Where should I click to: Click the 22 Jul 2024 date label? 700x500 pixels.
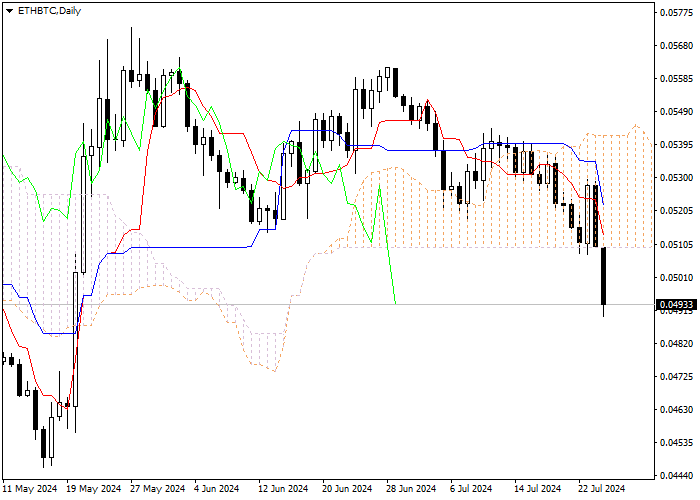point(602,489)
